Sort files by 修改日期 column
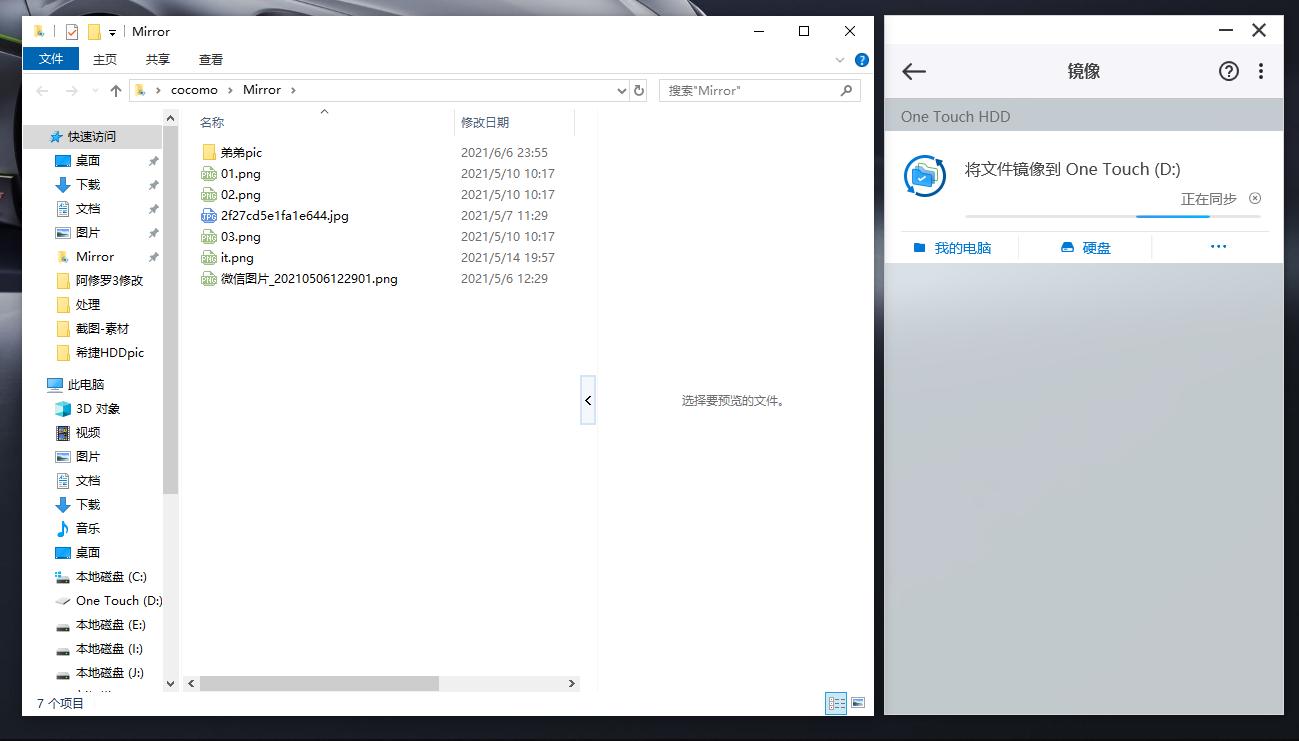 pos(485,122)
